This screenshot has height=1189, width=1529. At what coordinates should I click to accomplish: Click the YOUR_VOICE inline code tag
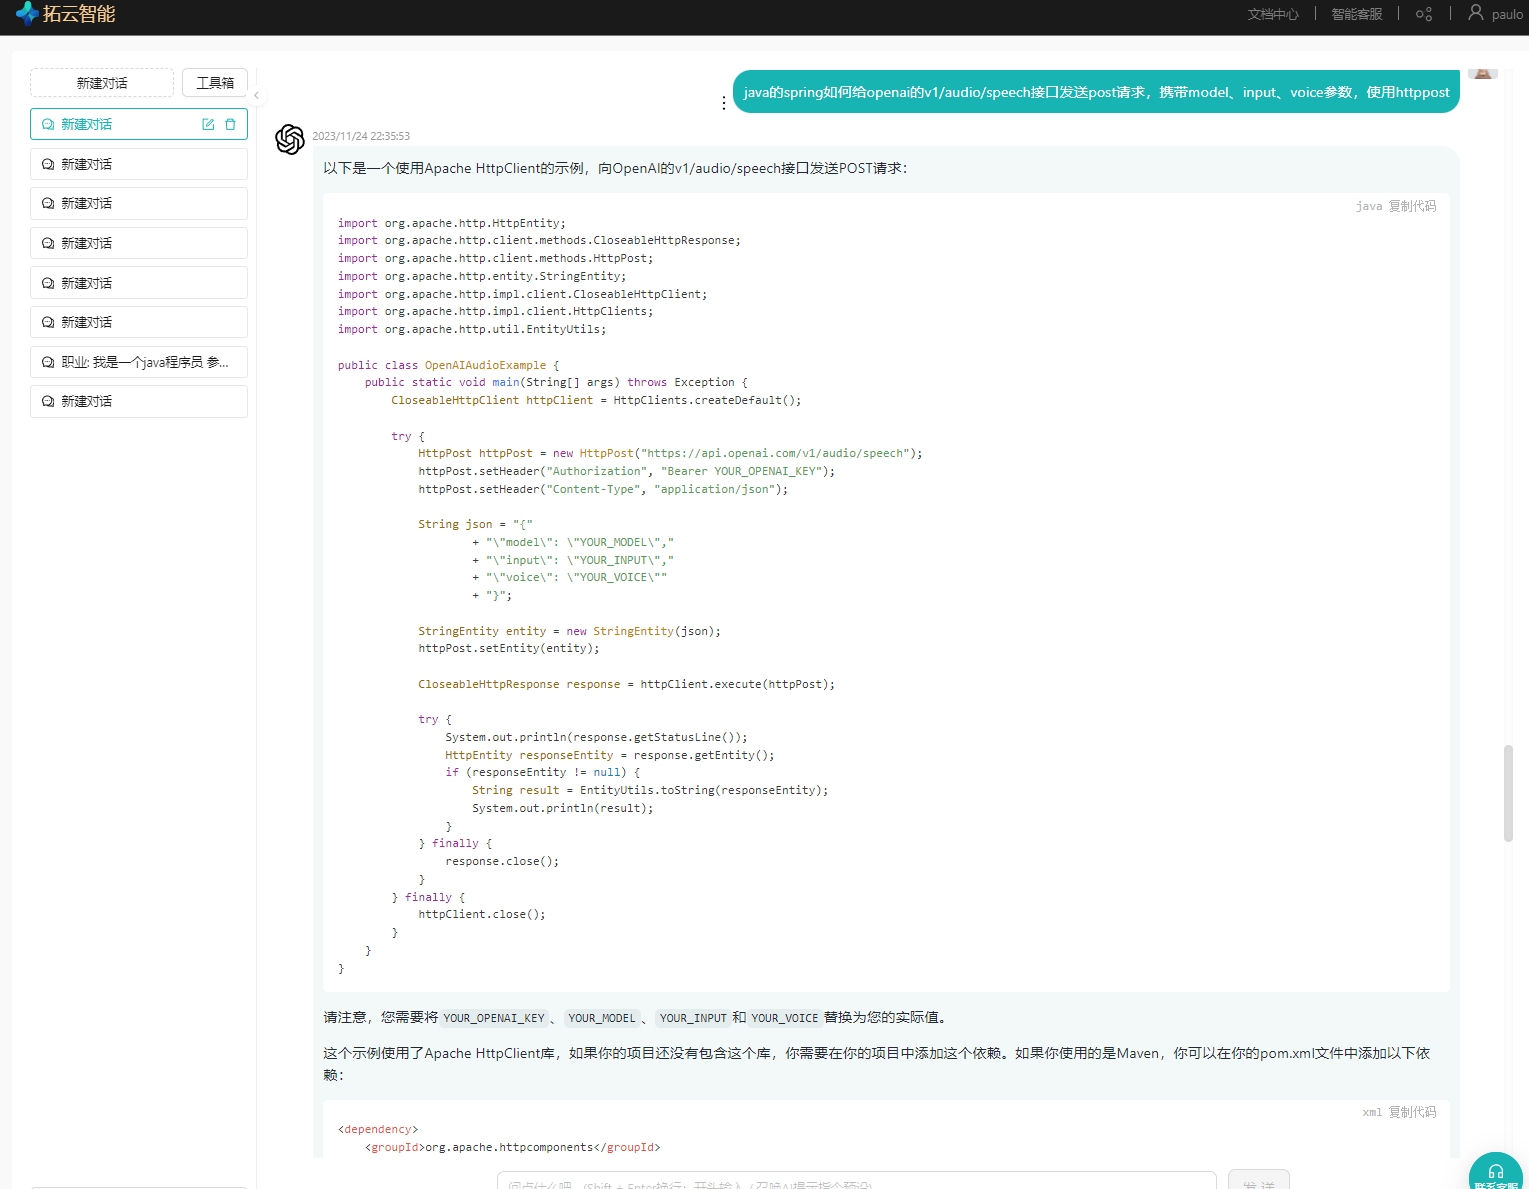click(785, 1018)
